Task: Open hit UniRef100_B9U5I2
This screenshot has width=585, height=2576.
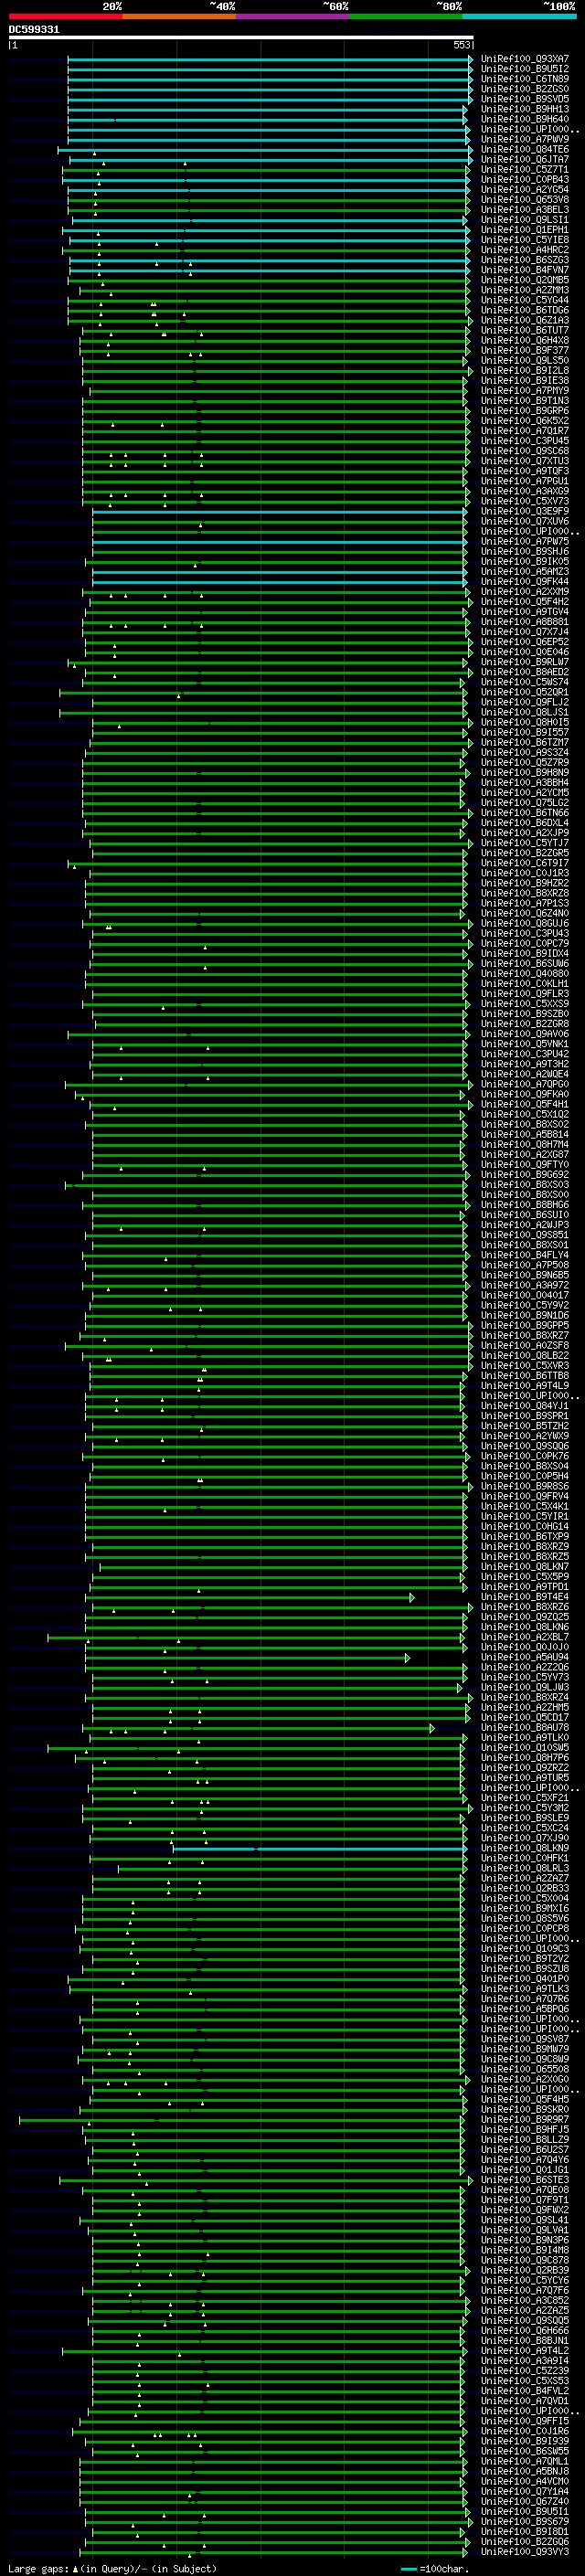Action: pos(525,69)
